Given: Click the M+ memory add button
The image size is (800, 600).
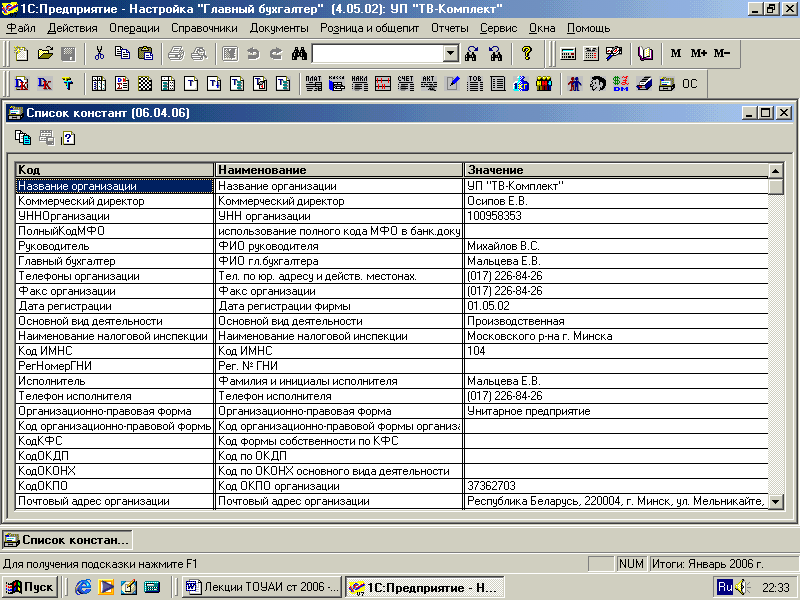Looking at the screenshot, I should click(698, 53).
